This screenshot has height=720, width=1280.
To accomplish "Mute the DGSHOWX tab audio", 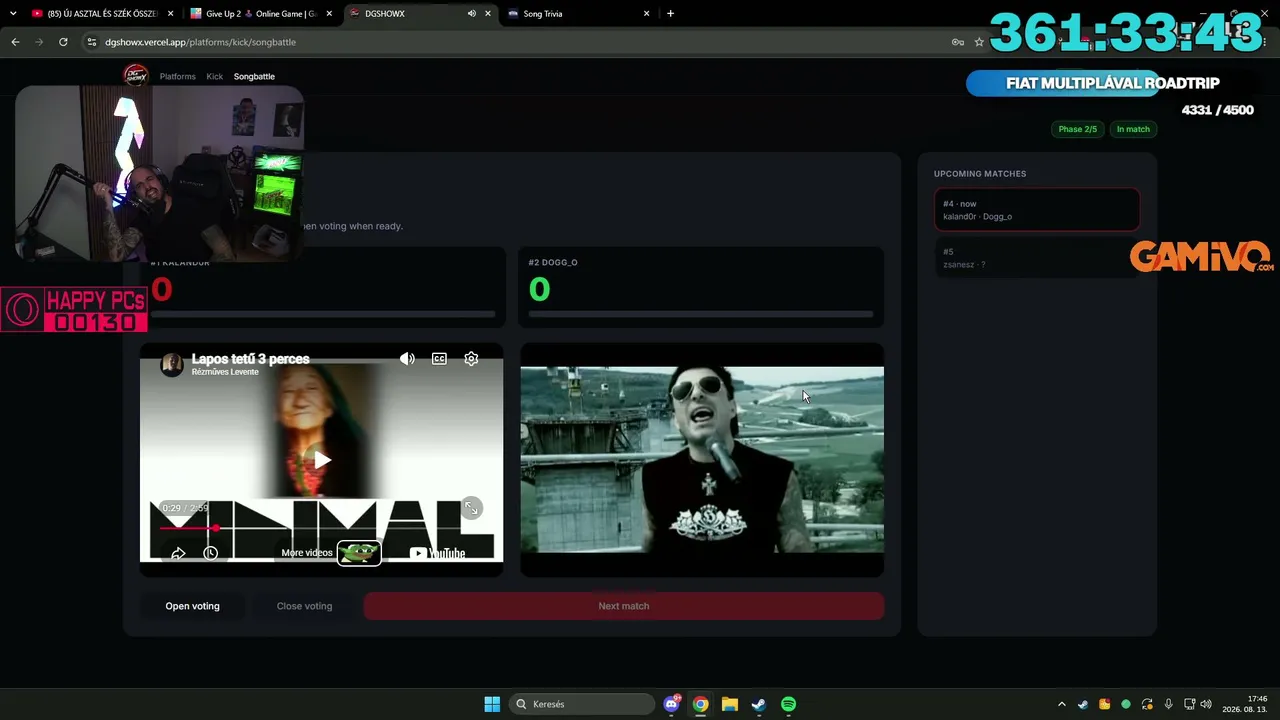I will [471, 14].
